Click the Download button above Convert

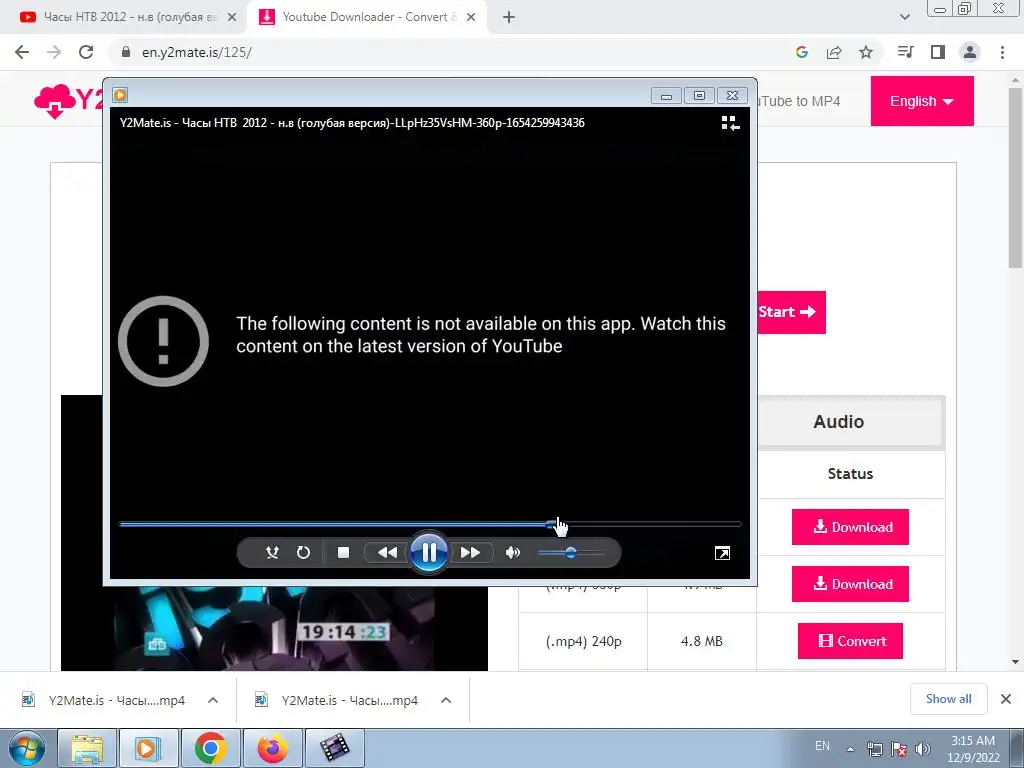coord(850,584)
